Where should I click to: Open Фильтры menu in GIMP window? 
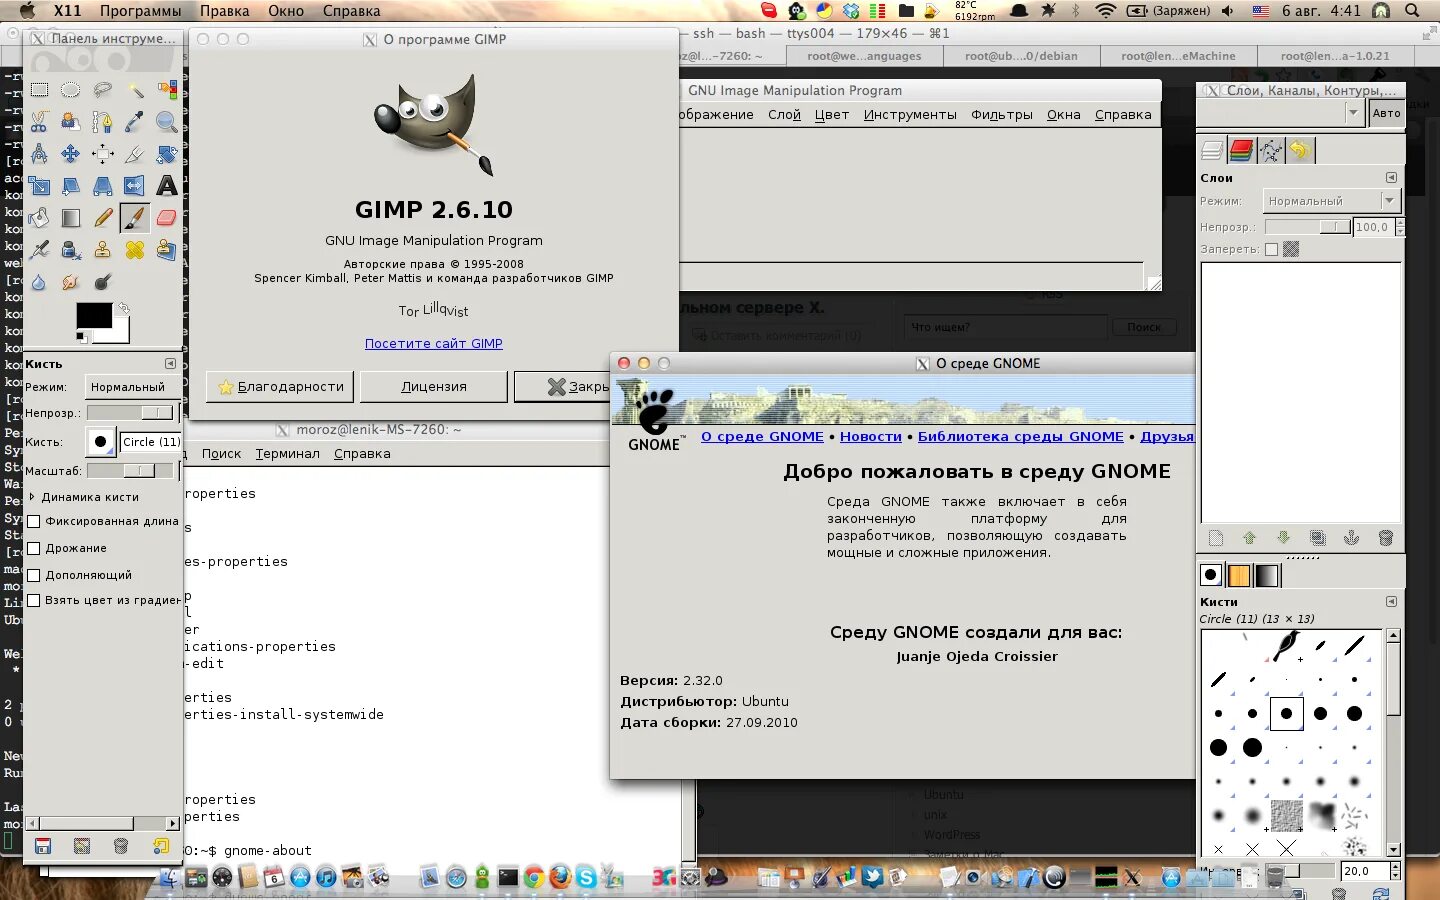pyautogui.click(x=1002, y=114)
